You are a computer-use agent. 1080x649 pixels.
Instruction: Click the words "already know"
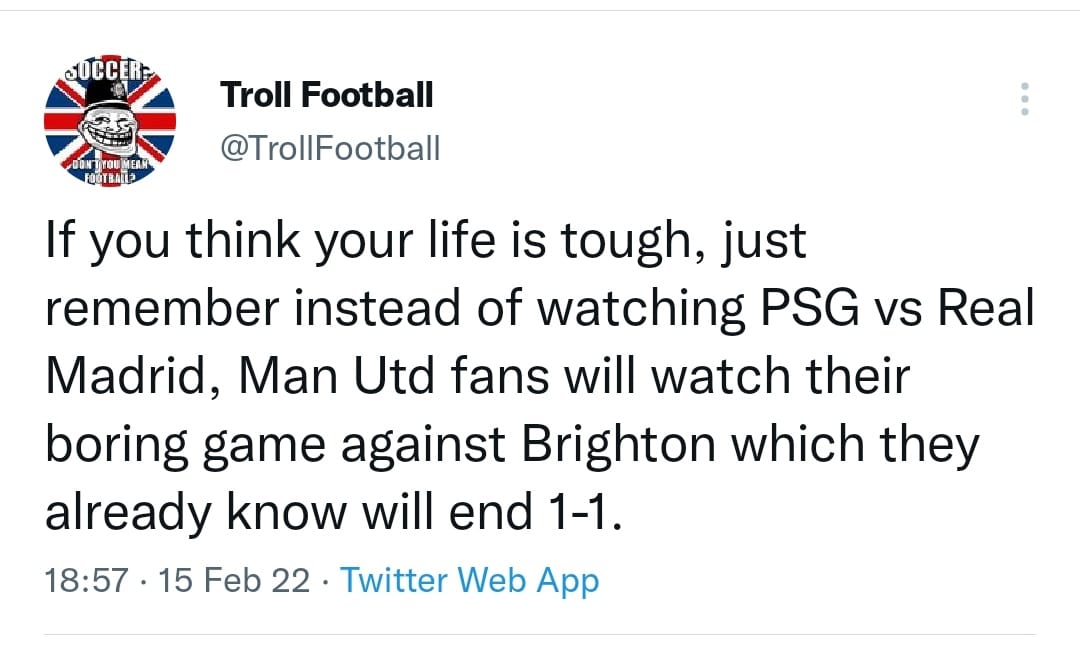click(x=196, y=513)
